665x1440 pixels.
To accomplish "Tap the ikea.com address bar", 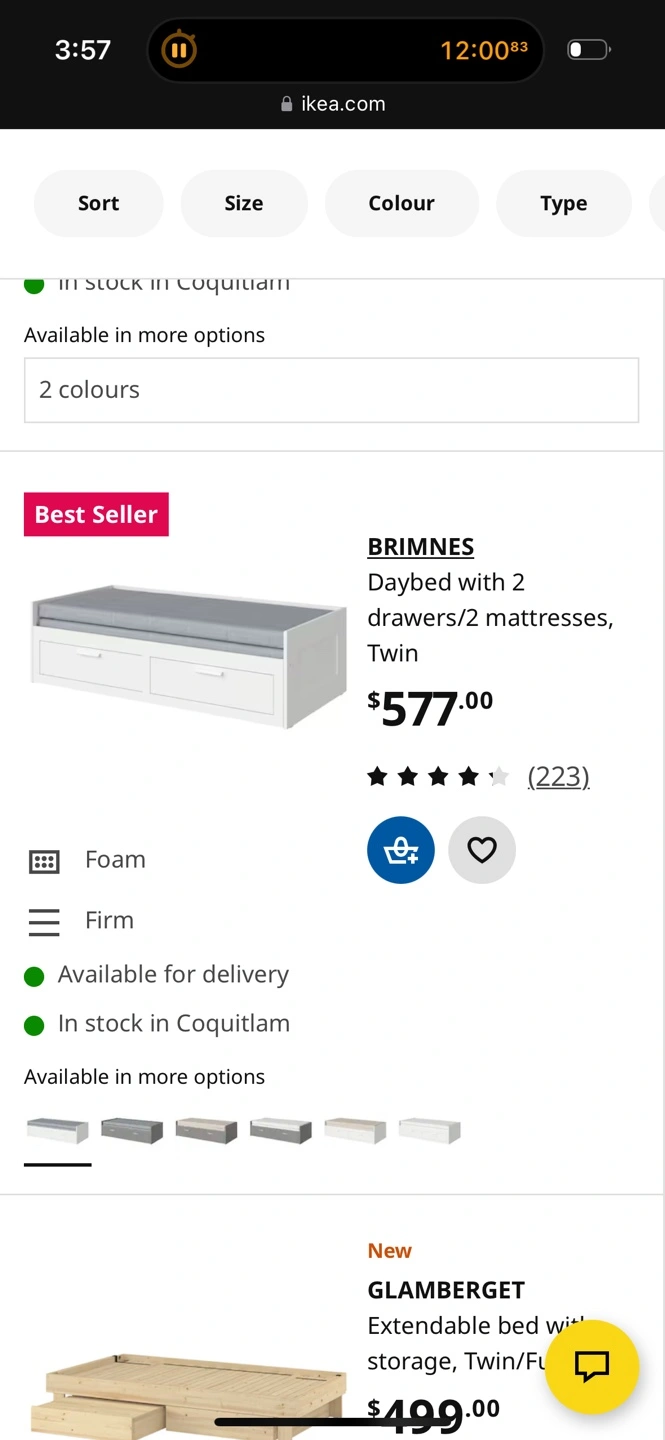I will pos(334,104).
